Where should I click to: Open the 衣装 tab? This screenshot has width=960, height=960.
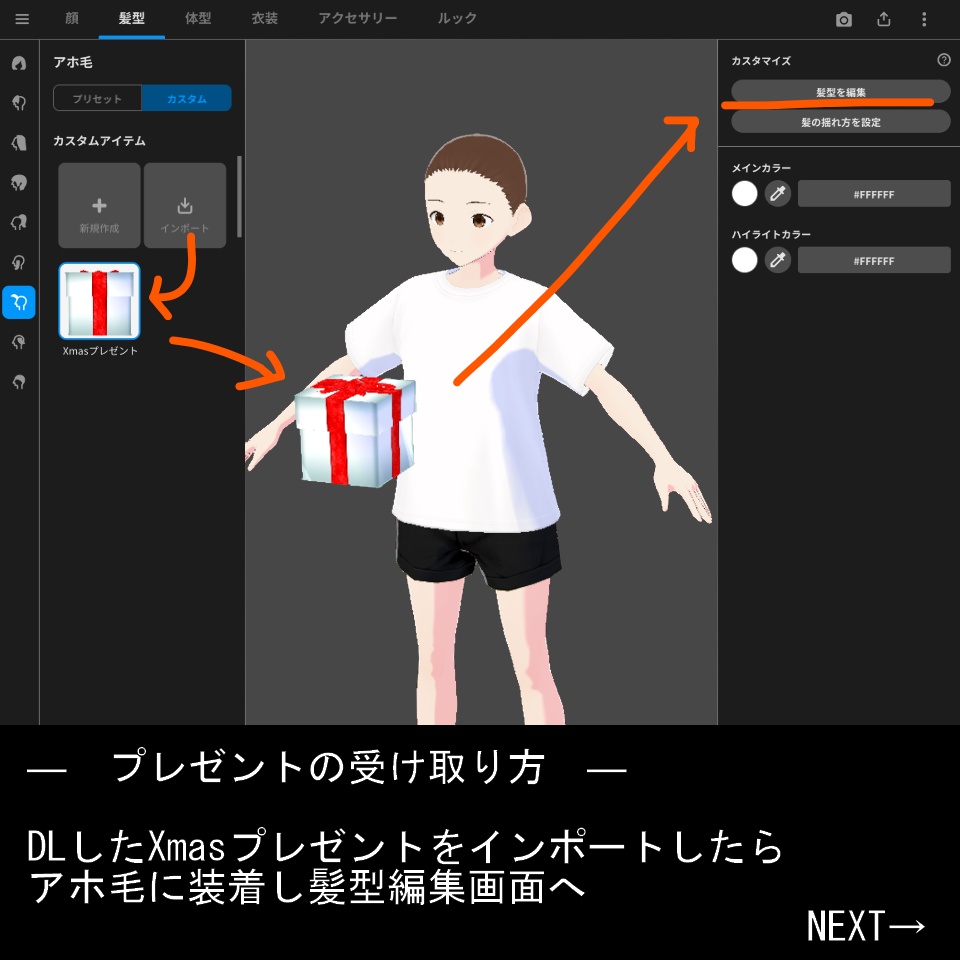[x=264, y=18]
